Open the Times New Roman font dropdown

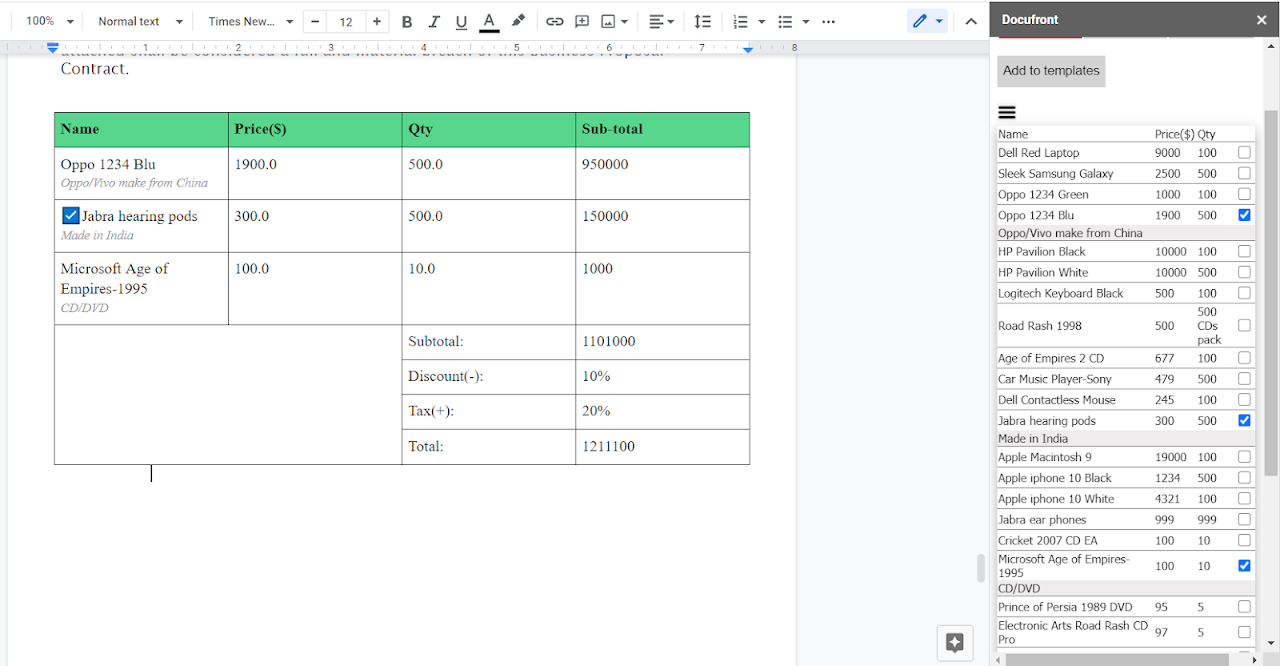[251, 21]
